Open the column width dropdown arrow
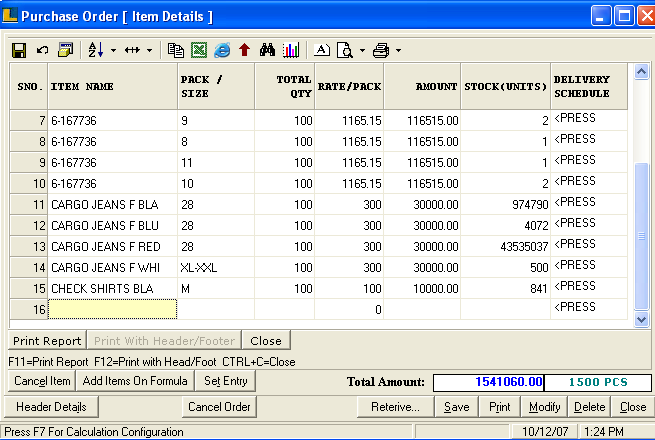Screen dimensions: 655x440 pyautogui.click(x=150, y=51)
